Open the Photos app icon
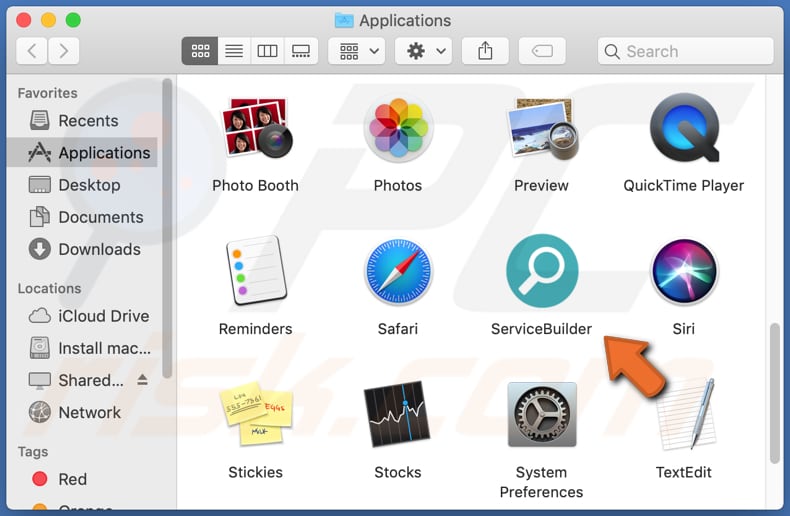Viewport: 790px width, 516px height. click(398, 127)
